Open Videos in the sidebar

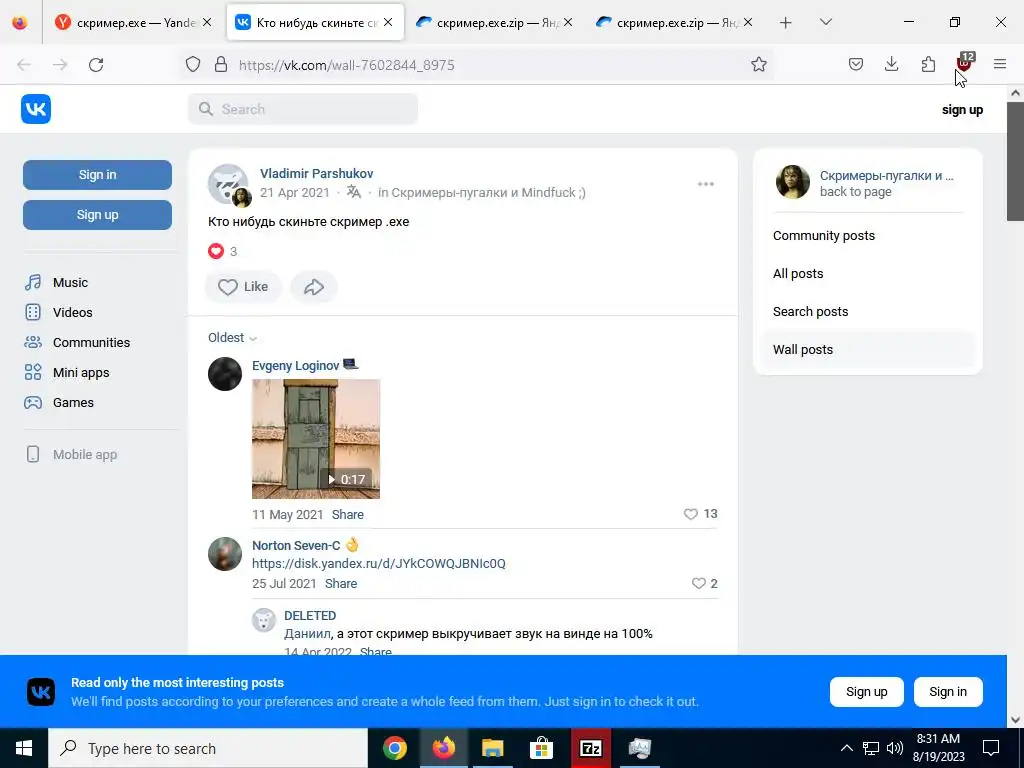(58, 313)
